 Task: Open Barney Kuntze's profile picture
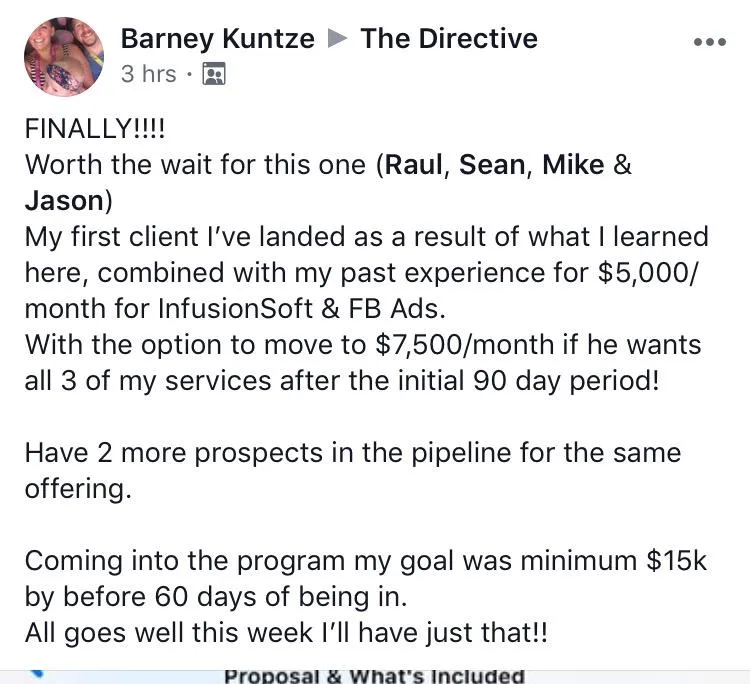click(x=62, y=56)
